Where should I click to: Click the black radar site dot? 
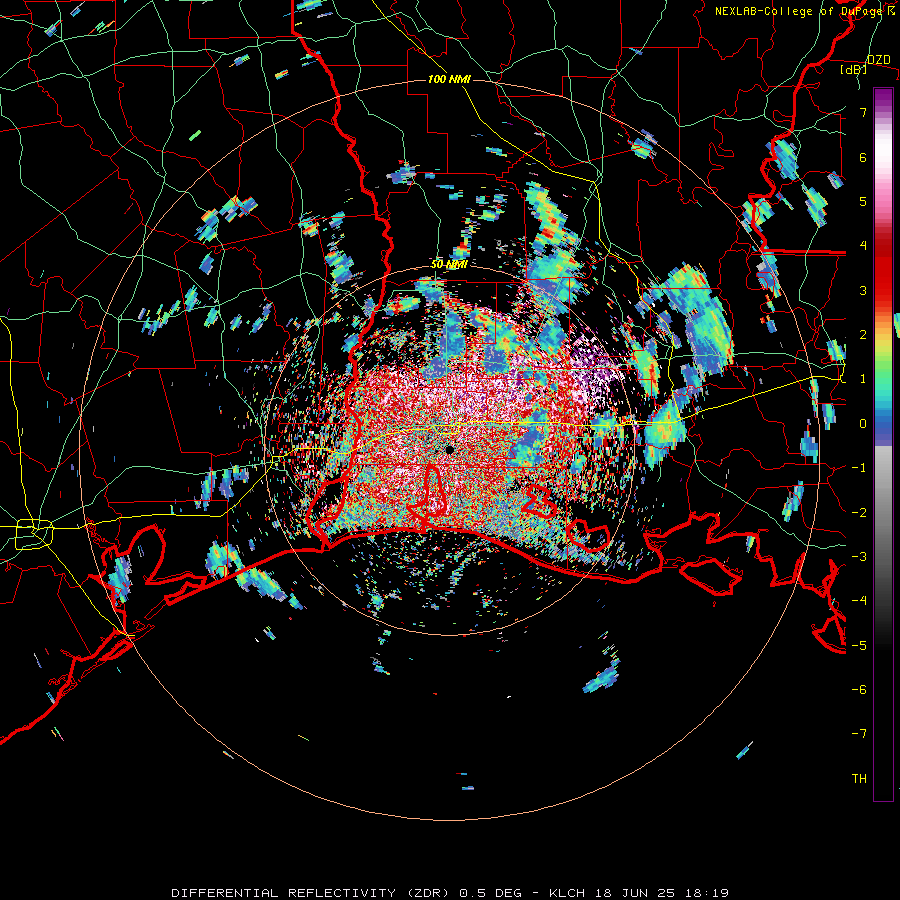449,450
